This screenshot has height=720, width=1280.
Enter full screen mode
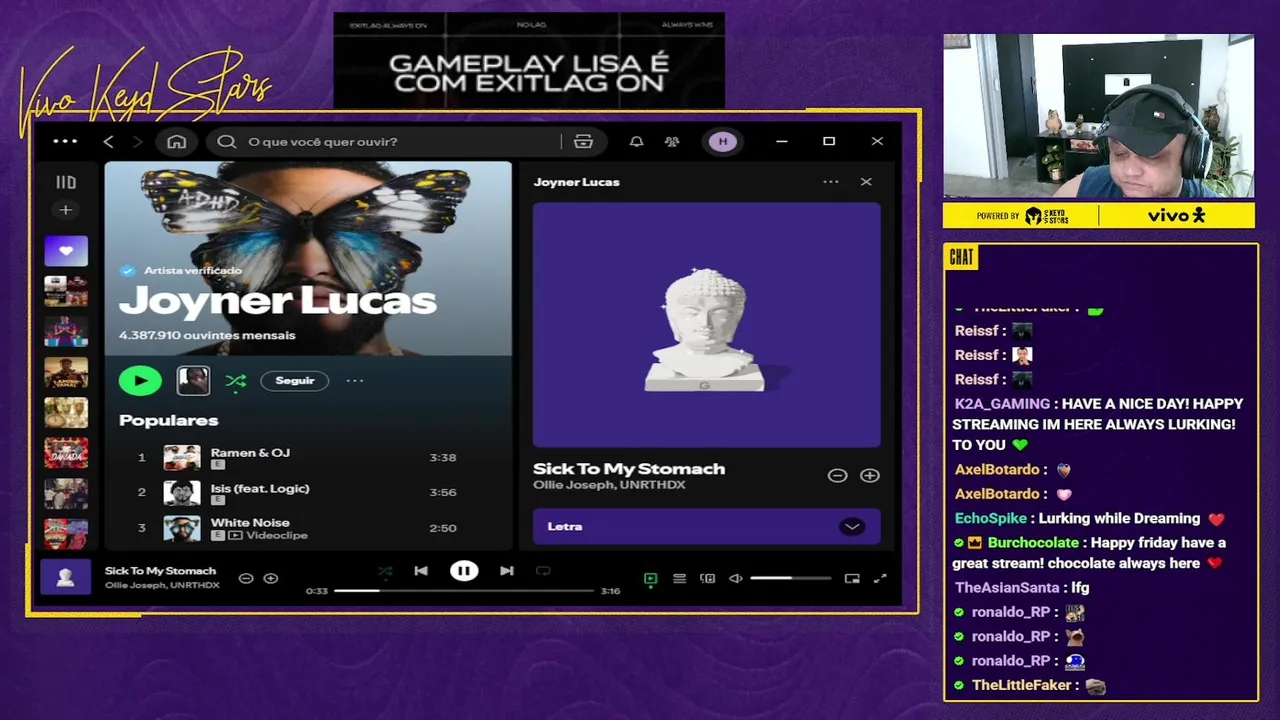(880, 578)
